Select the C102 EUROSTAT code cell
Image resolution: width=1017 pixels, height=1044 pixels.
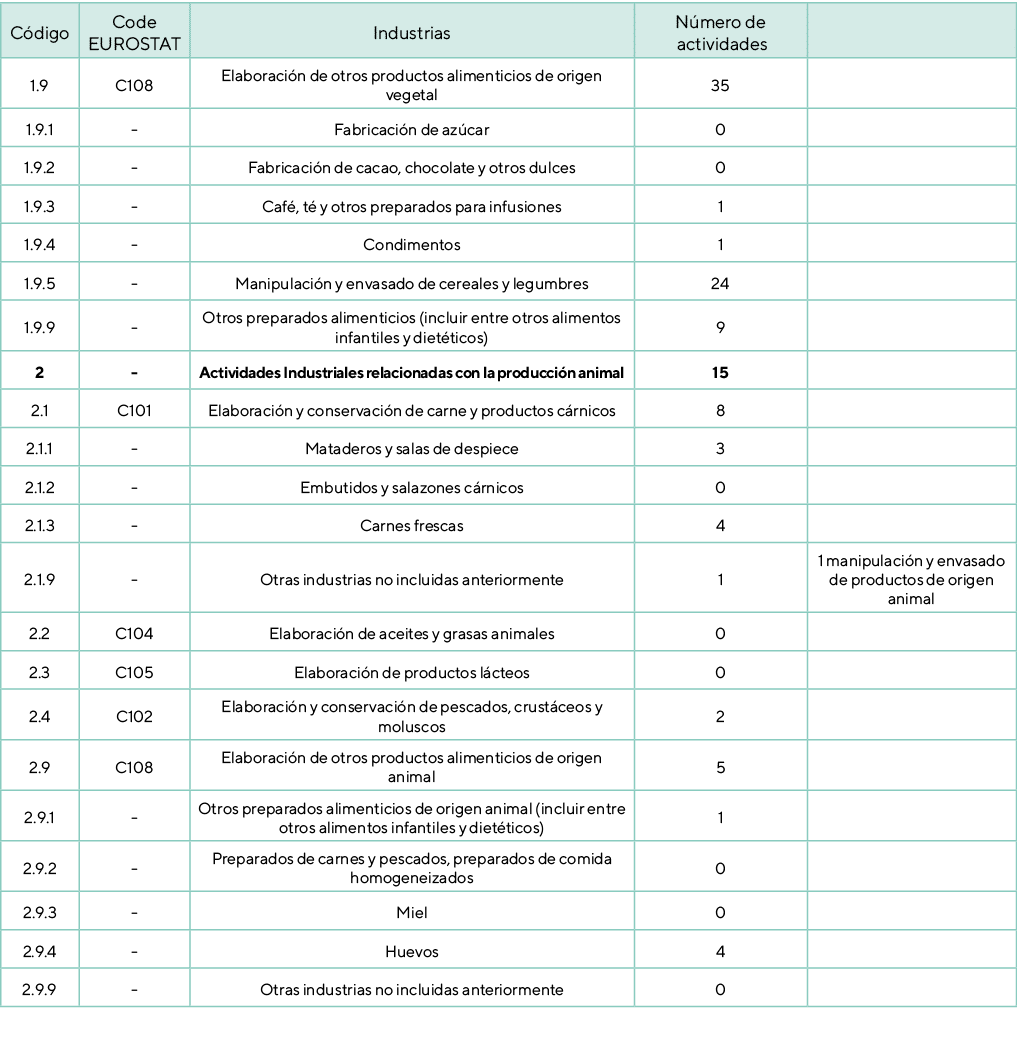(x=134, y=717)
